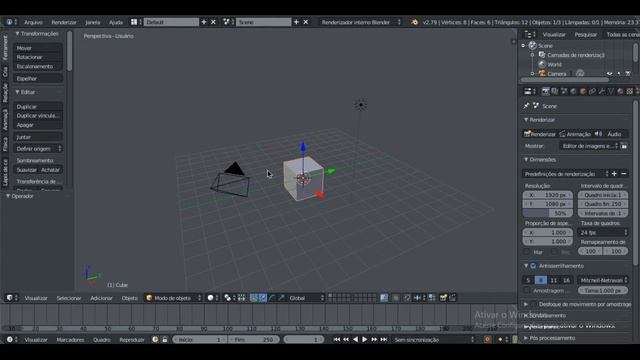640x360 pixels.
Task: Click the proportional editing icon in the 3D header
Action: 396,298
